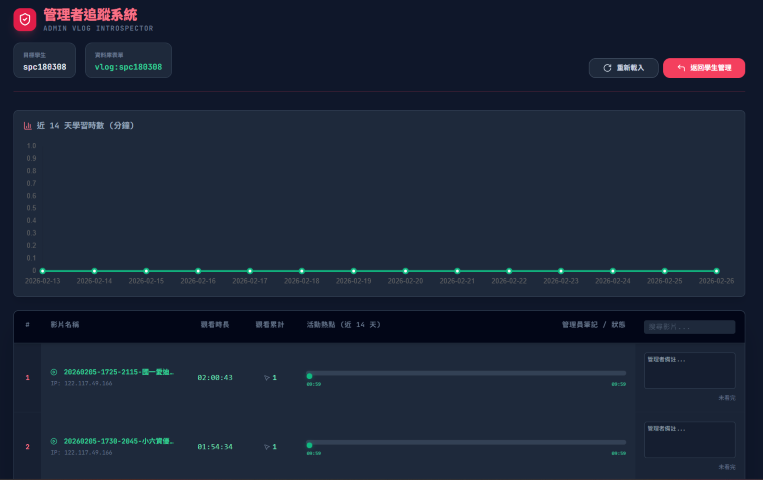Screen dimensions: 763x480
Task: Click the play icon of video 20260205-1730-2045
Action: pos(54,440)
